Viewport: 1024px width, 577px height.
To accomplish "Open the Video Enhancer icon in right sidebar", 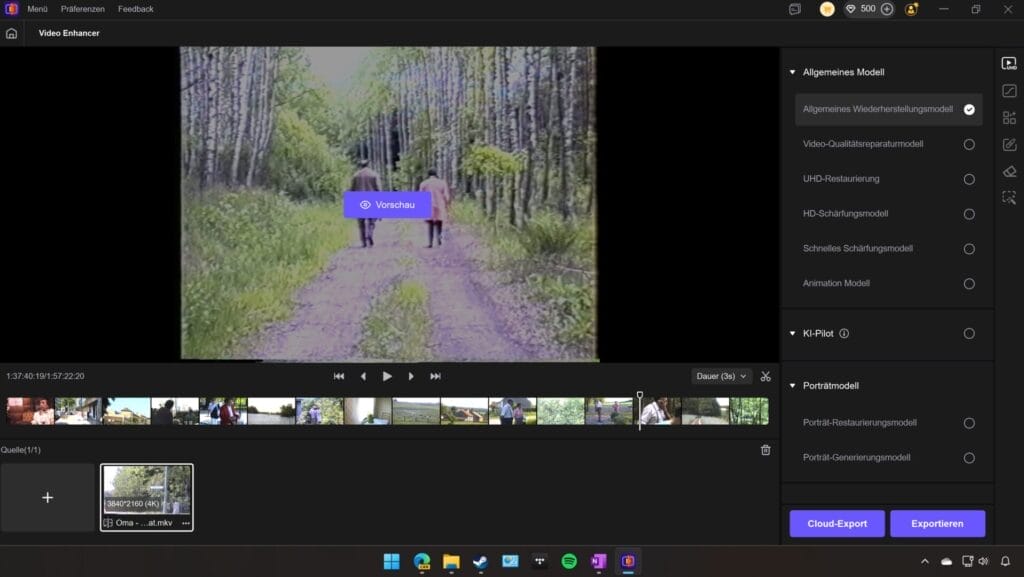I will 1009,63.
